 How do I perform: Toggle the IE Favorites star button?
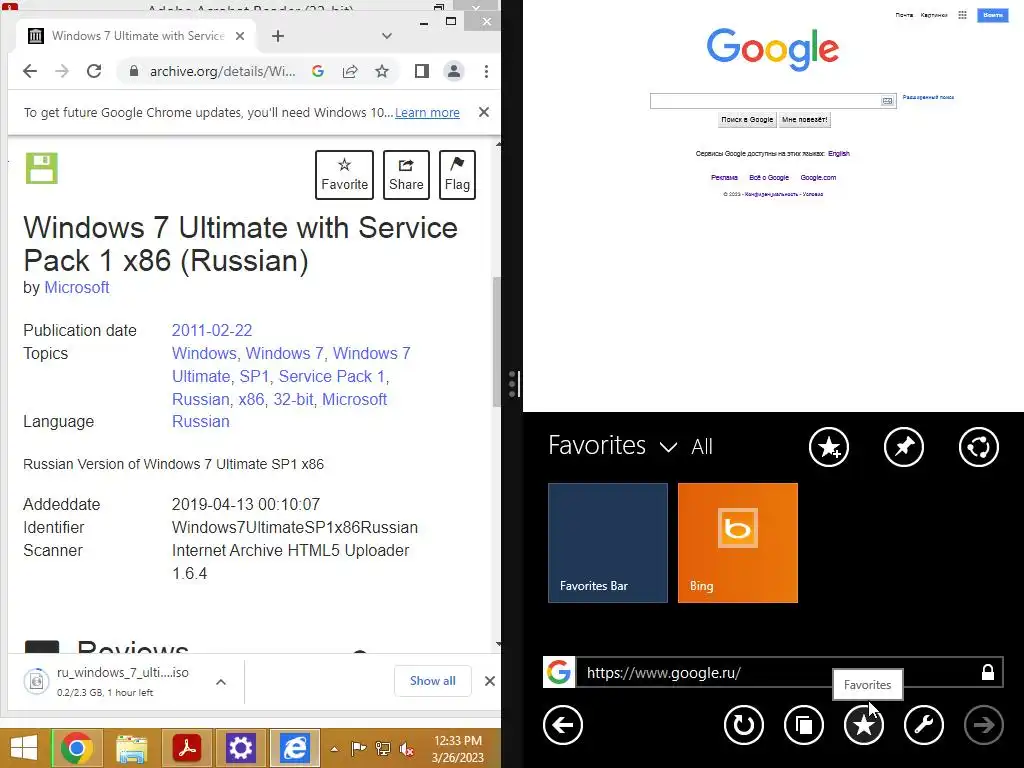click(864, 725)
